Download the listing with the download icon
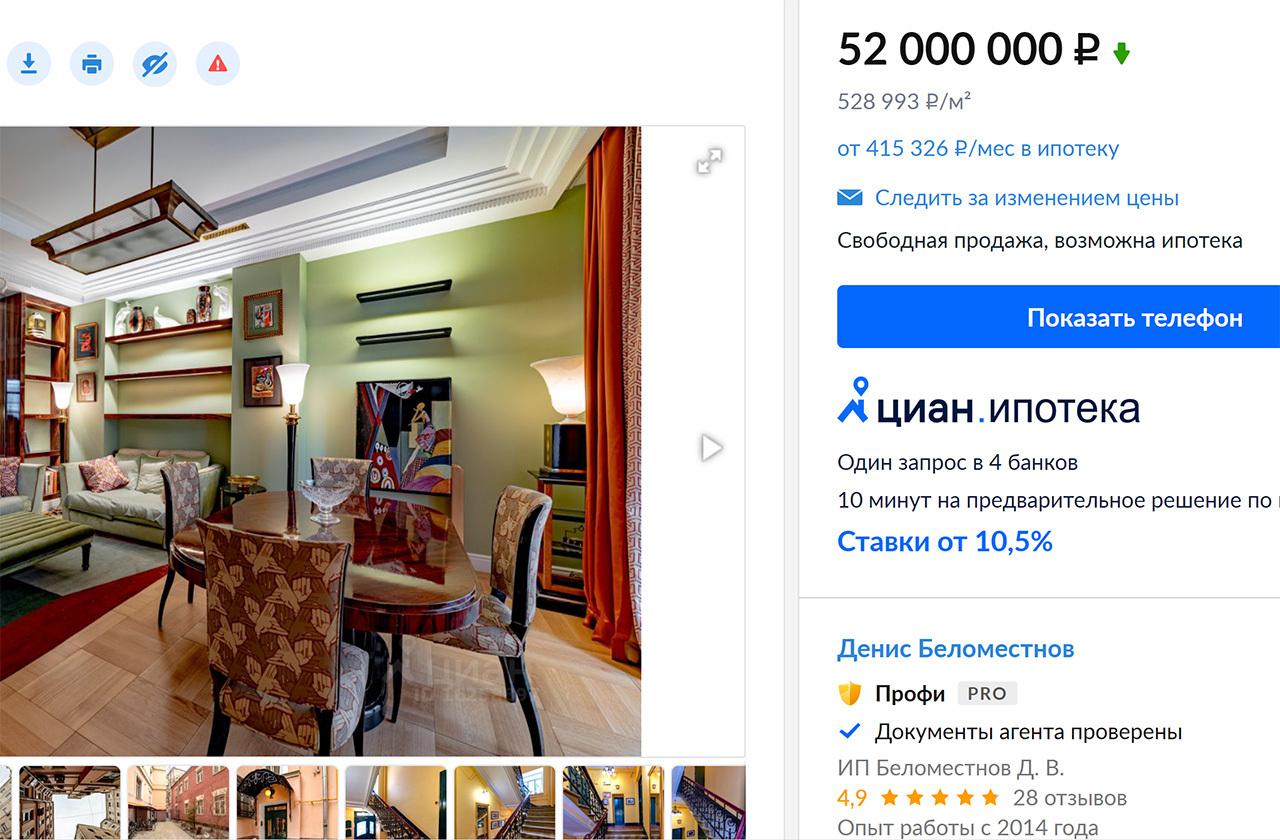The image size is (1280, 840). click(x=29, y=64)
